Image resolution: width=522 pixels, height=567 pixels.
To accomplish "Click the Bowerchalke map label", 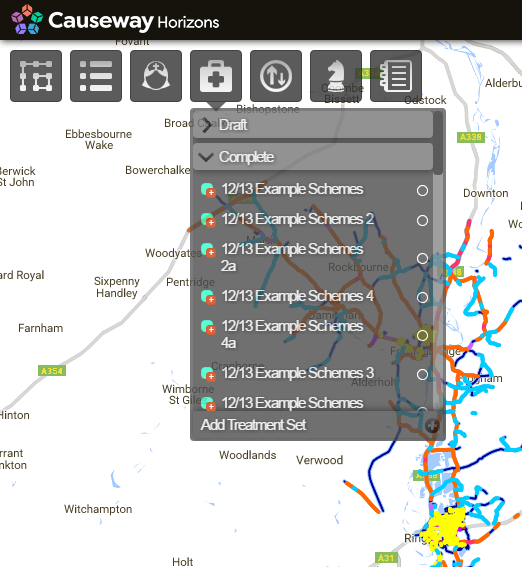I will (158, 170).
